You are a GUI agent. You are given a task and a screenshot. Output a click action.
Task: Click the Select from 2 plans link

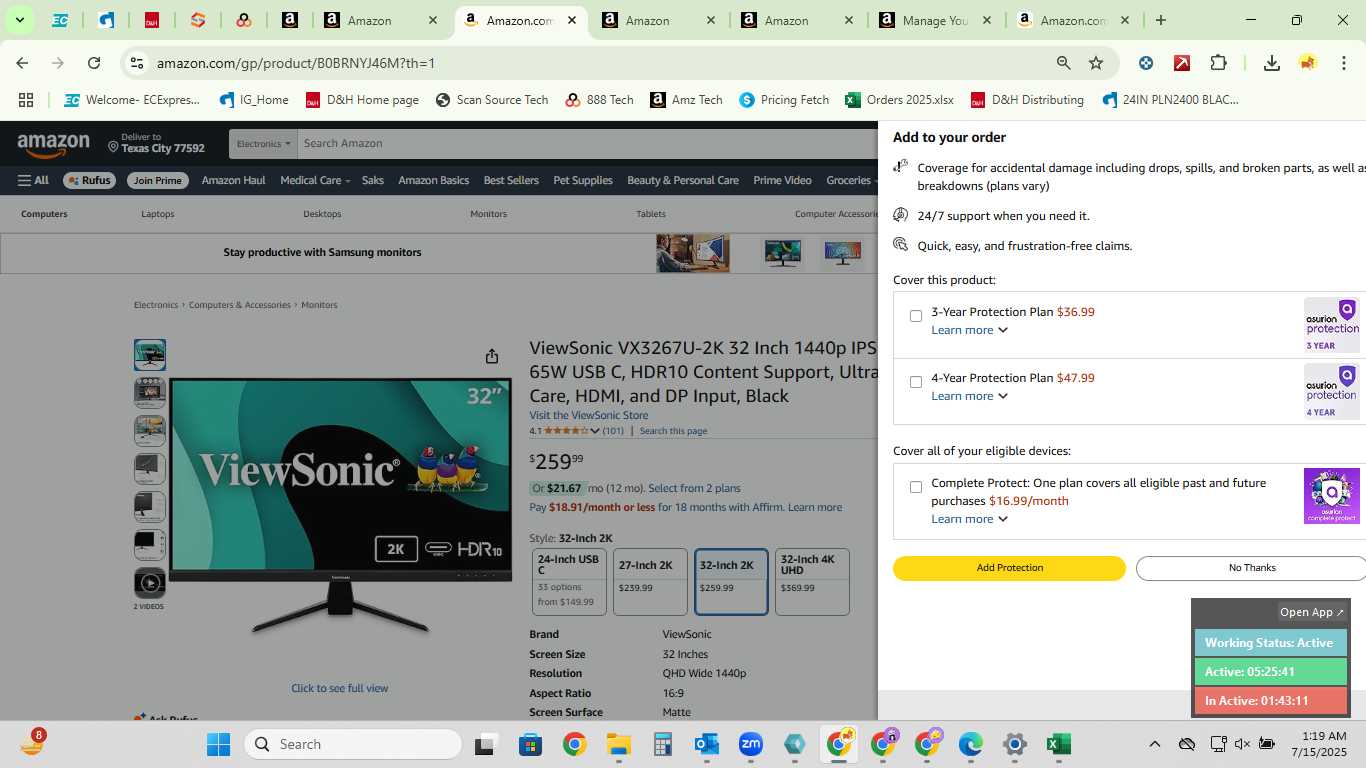pos(694,489)
